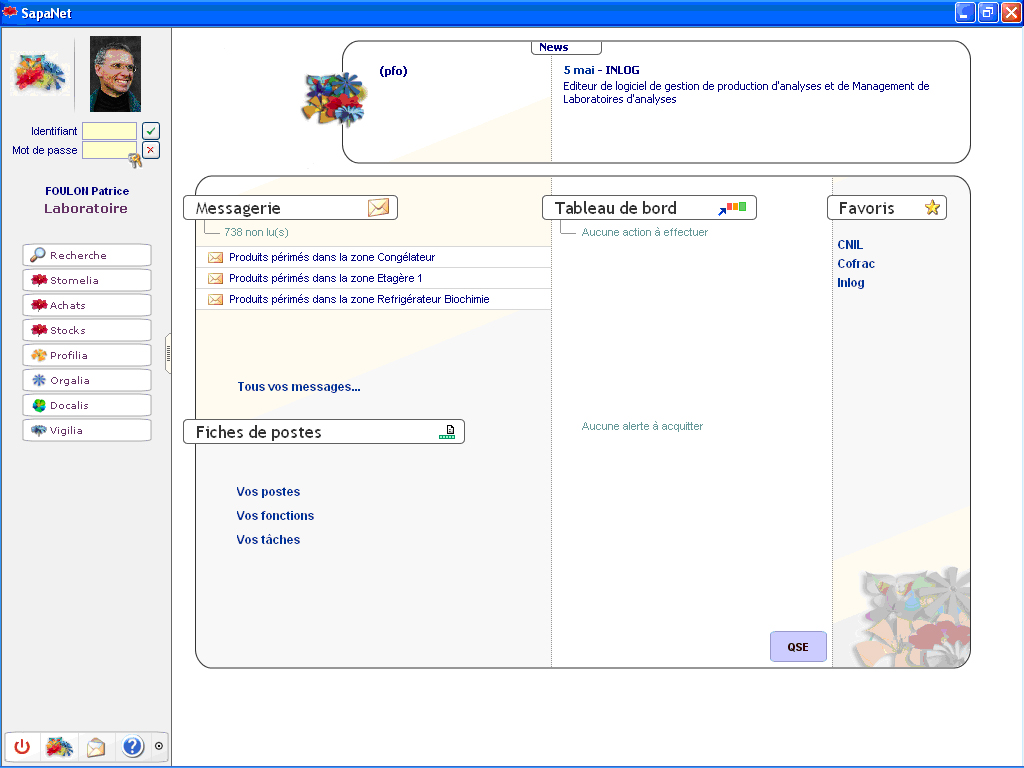Open the Cofrac favorite link
1024x768 pixels.
(x=856, y=264)
